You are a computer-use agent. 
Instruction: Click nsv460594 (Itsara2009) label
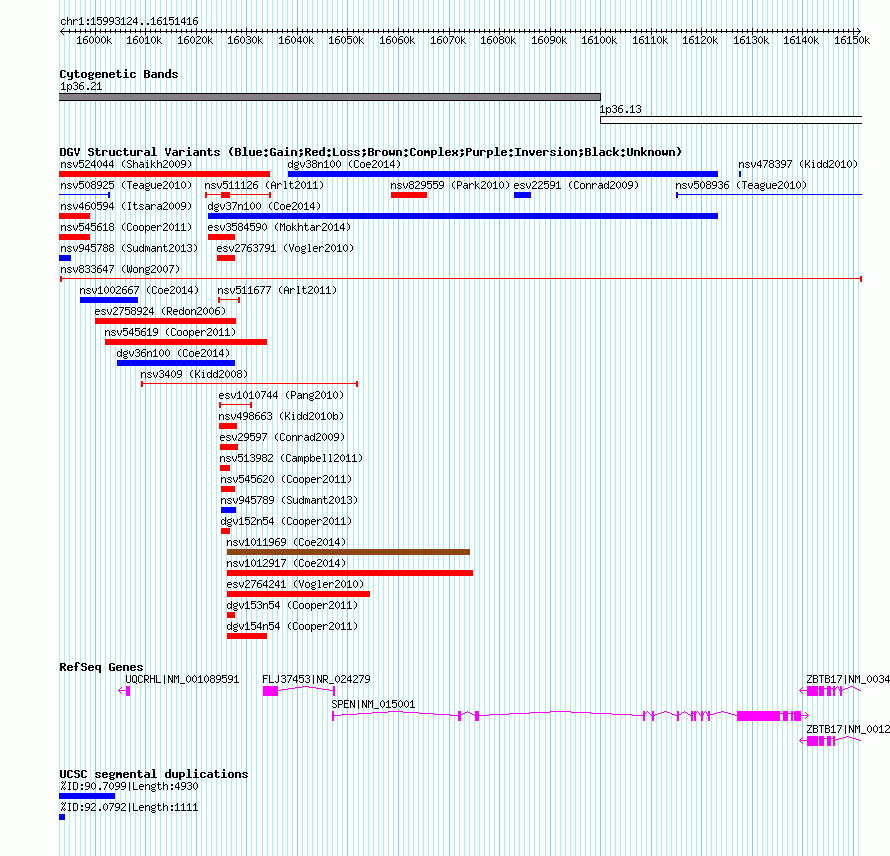click(x=126, y=207)
